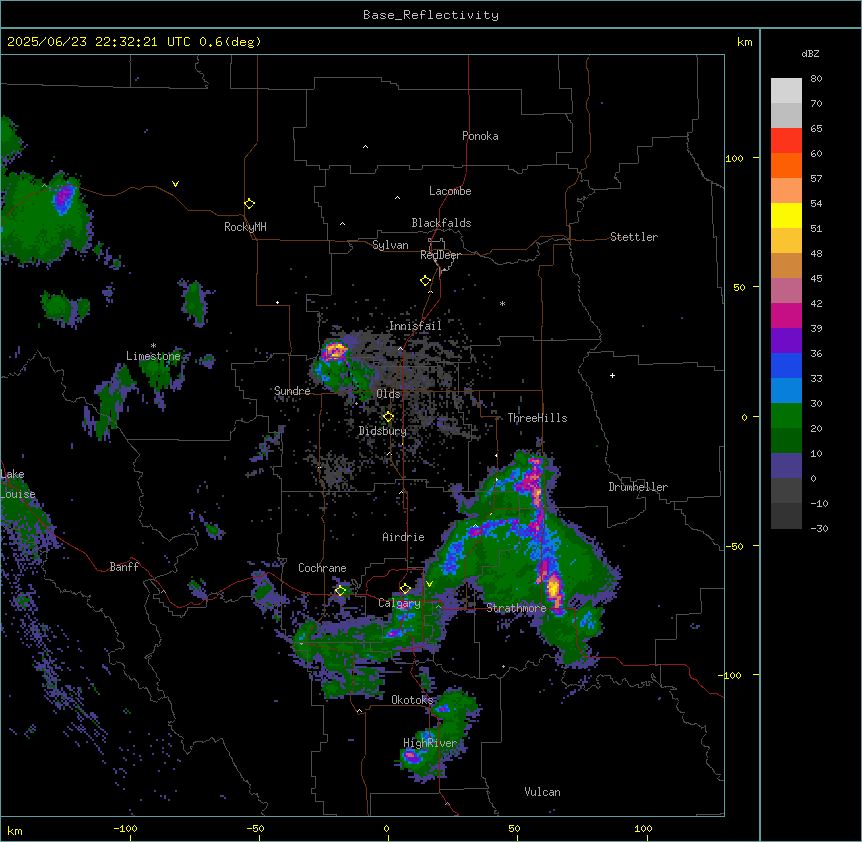Click the yellow diamond marker below RedDeer

425,280
